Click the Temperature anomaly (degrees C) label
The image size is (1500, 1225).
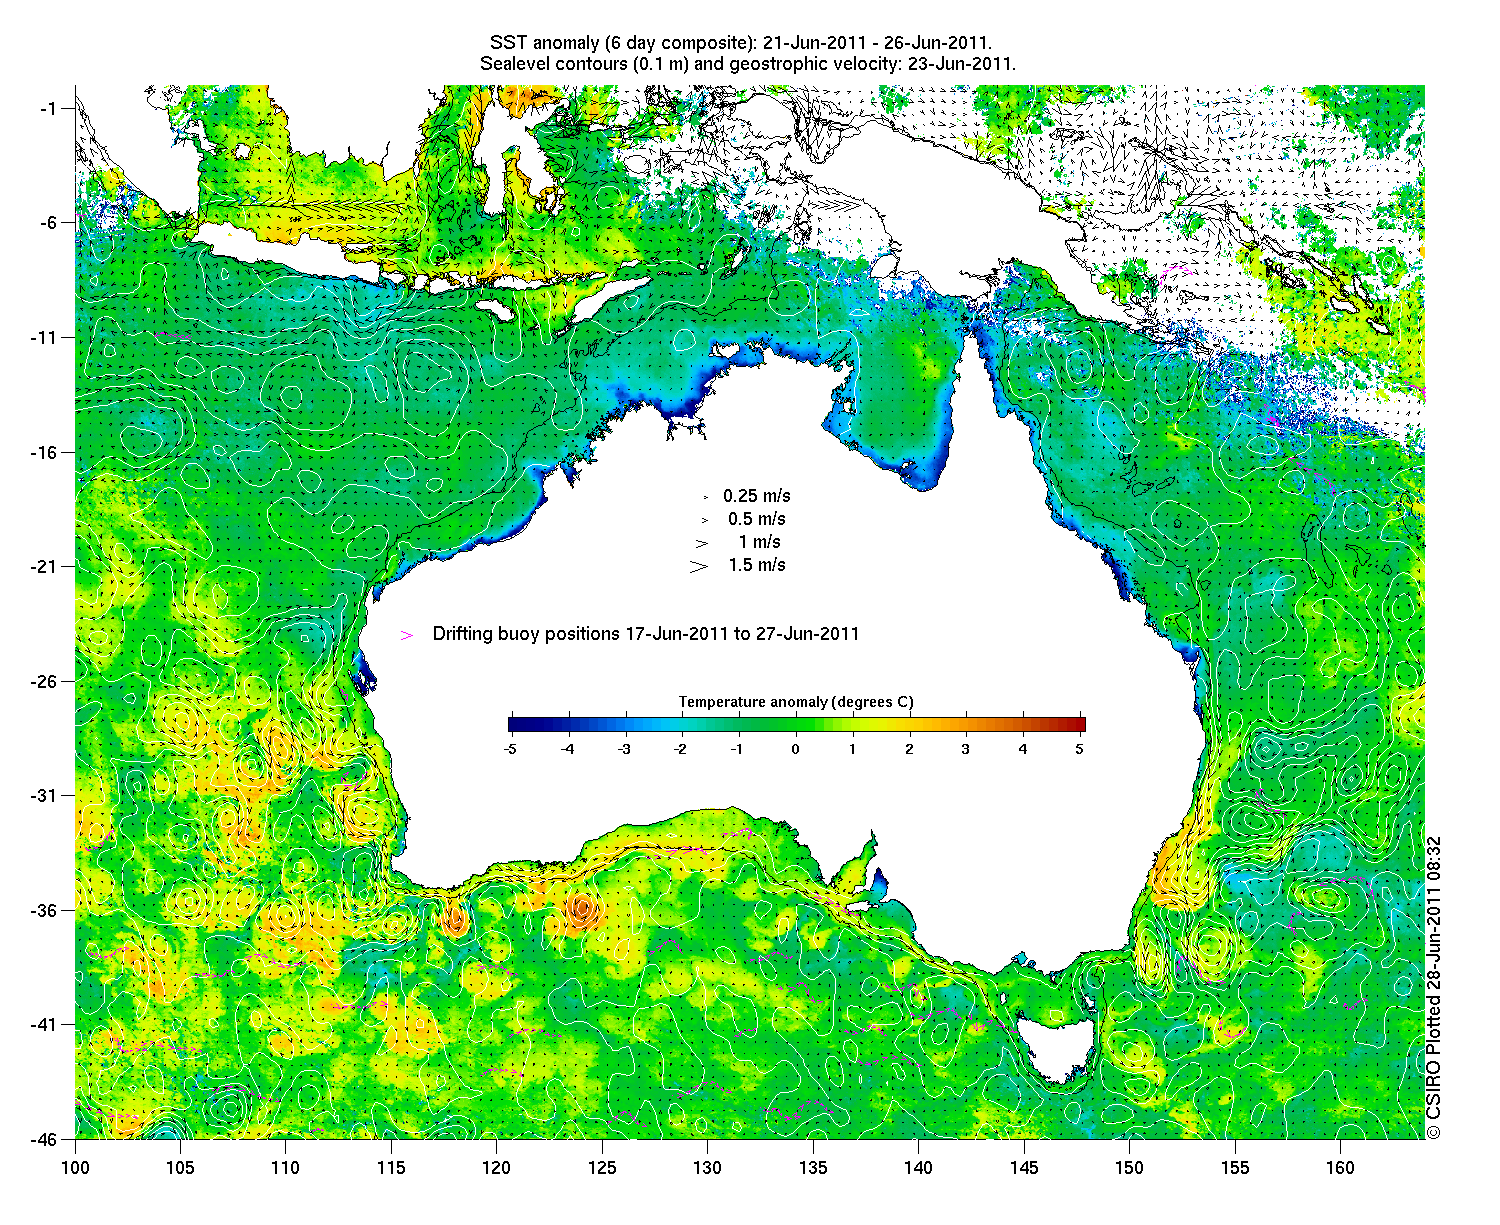click(x=796, y=702)
